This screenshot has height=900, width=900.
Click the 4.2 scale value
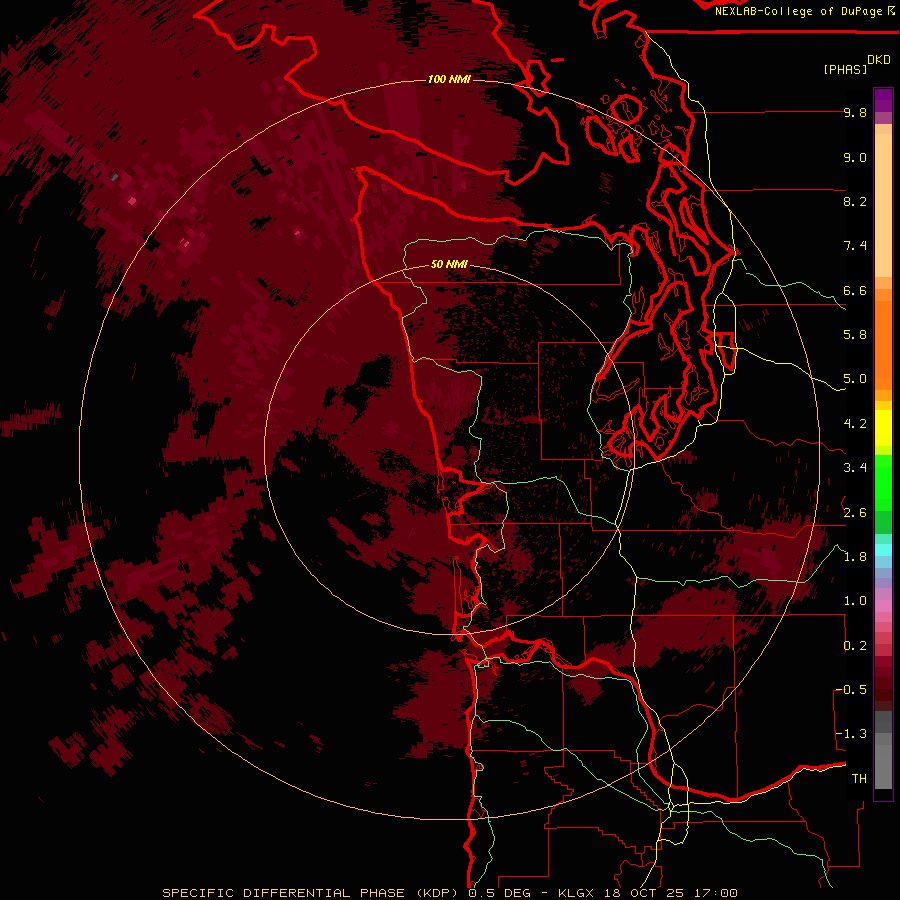coord(855,424)
